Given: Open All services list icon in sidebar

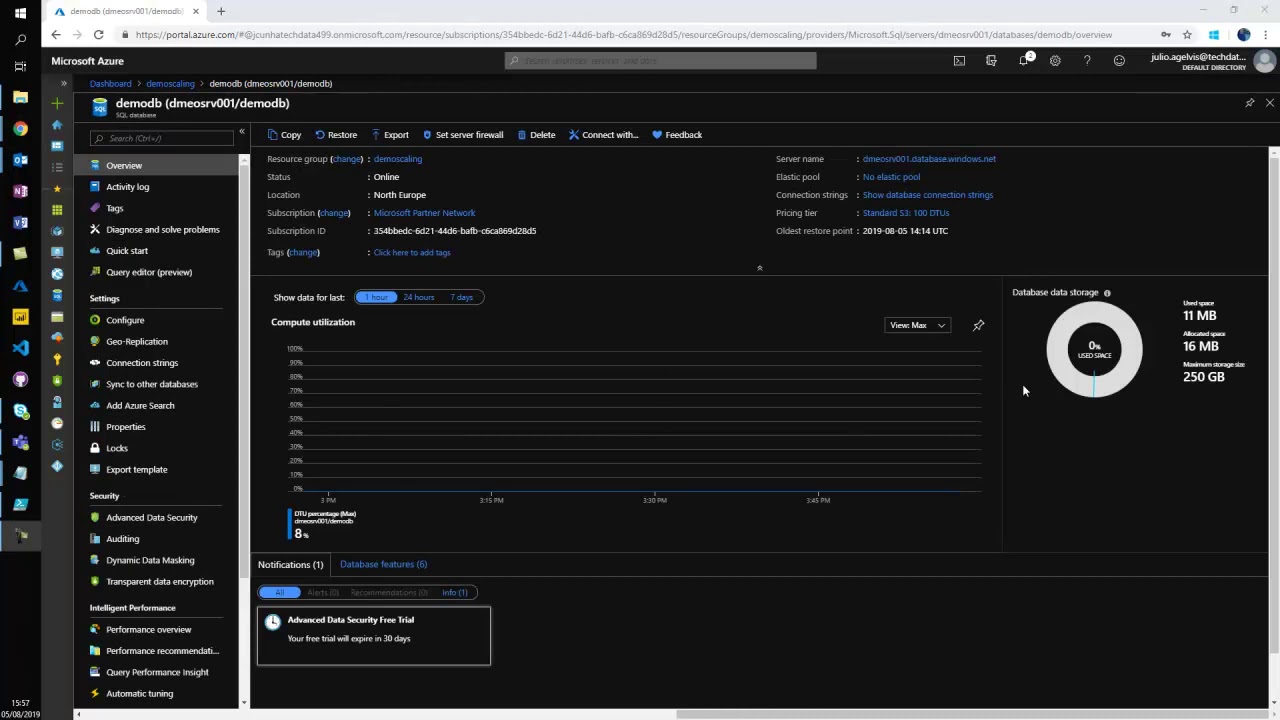Looking at the screenshot, I should (x=57, y=167).
